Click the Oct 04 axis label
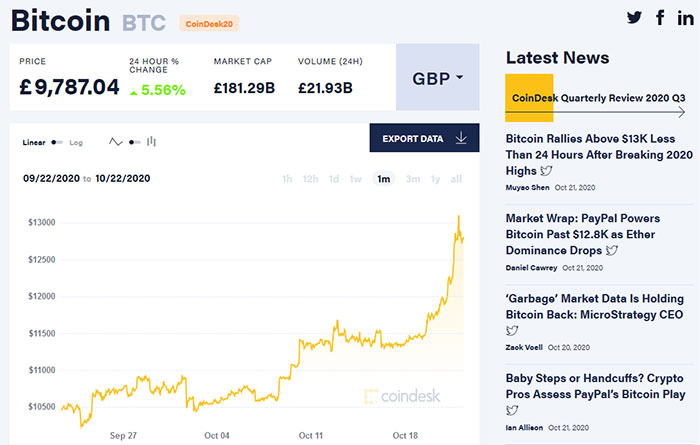 [x=217, y=436]
